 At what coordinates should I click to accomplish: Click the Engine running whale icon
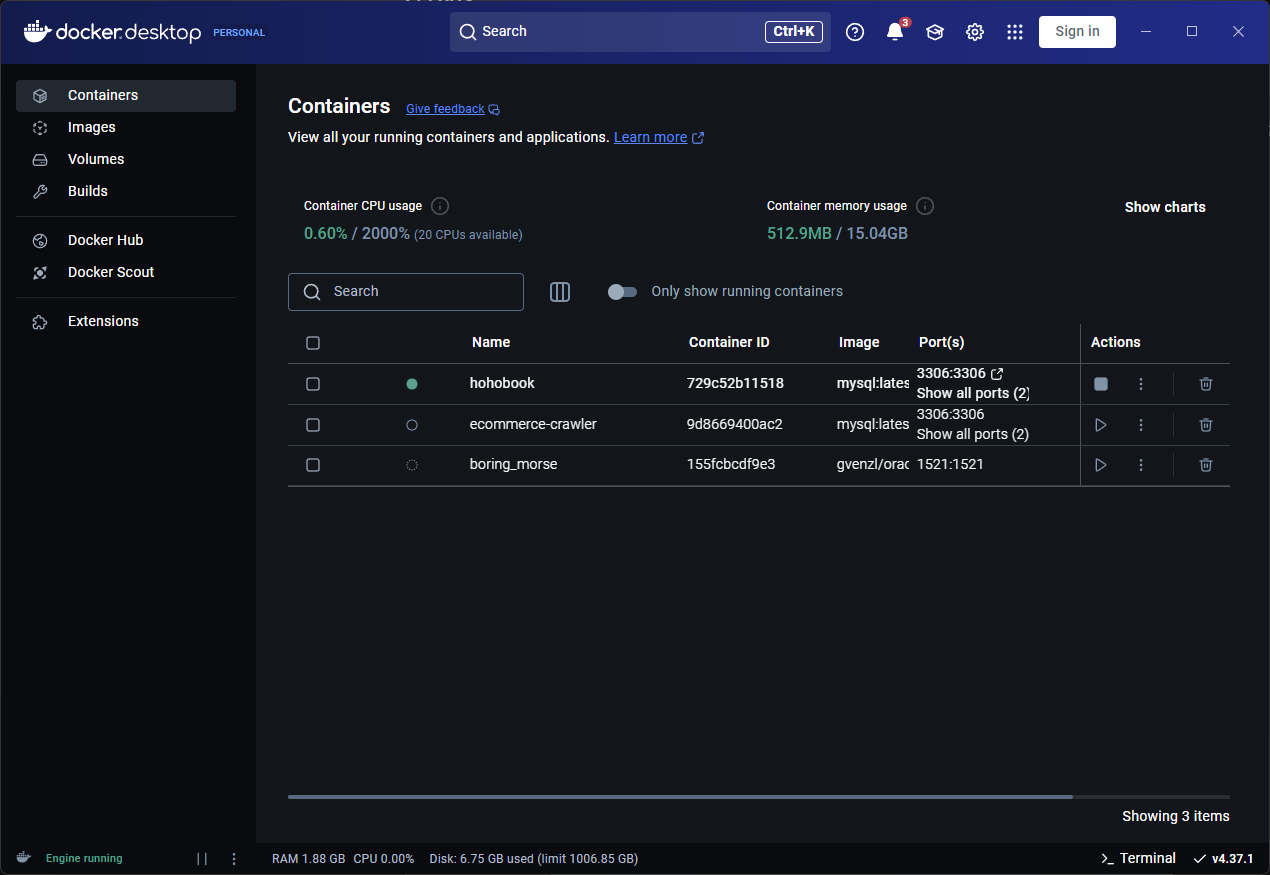click(x=23, y=858)
